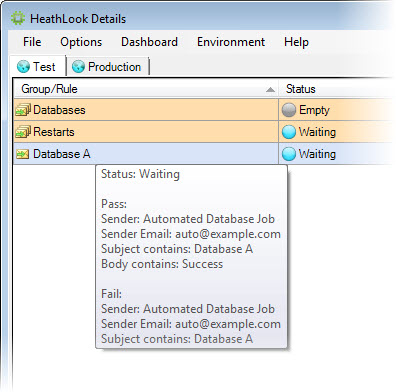The image size is (396, 392).
Task: Open the File menu
Action: pyautogui.click(x=32, y=42)
